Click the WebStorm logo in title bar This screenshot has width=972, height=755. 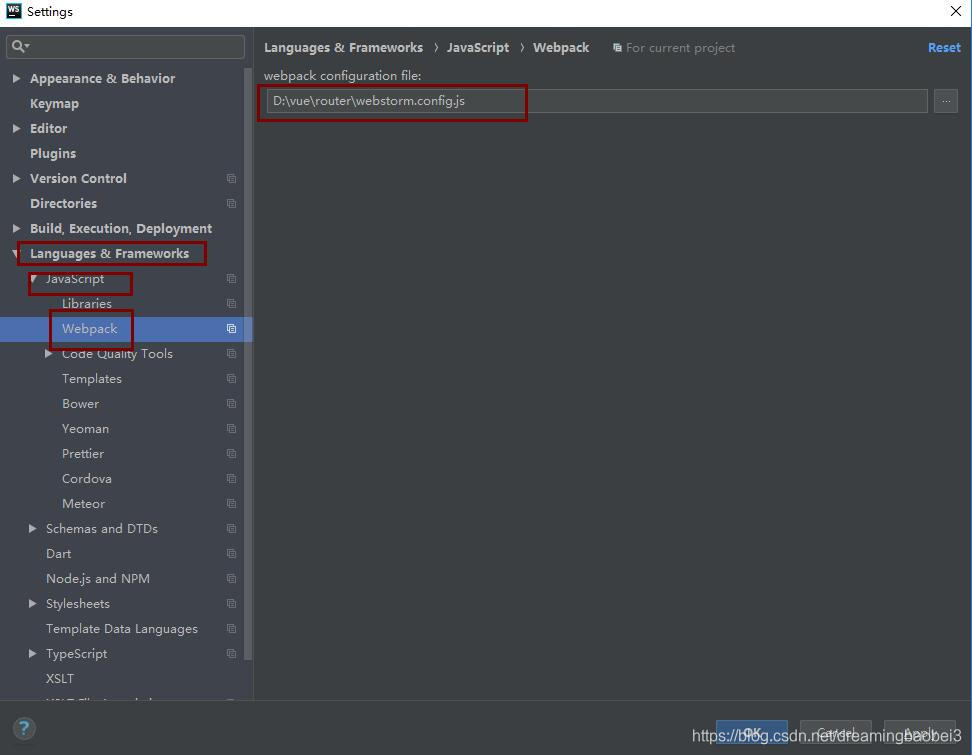tap(13, 11)
